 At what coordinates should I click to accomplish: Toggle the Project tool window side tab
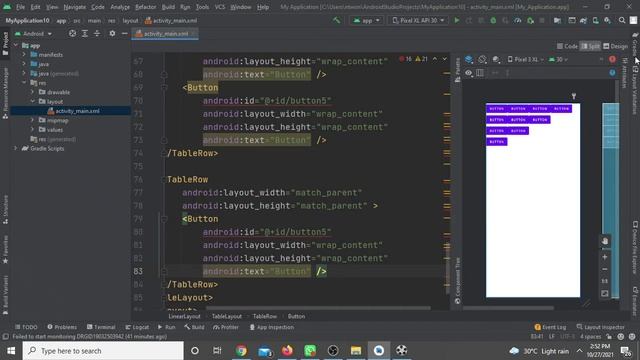(5, 44)
